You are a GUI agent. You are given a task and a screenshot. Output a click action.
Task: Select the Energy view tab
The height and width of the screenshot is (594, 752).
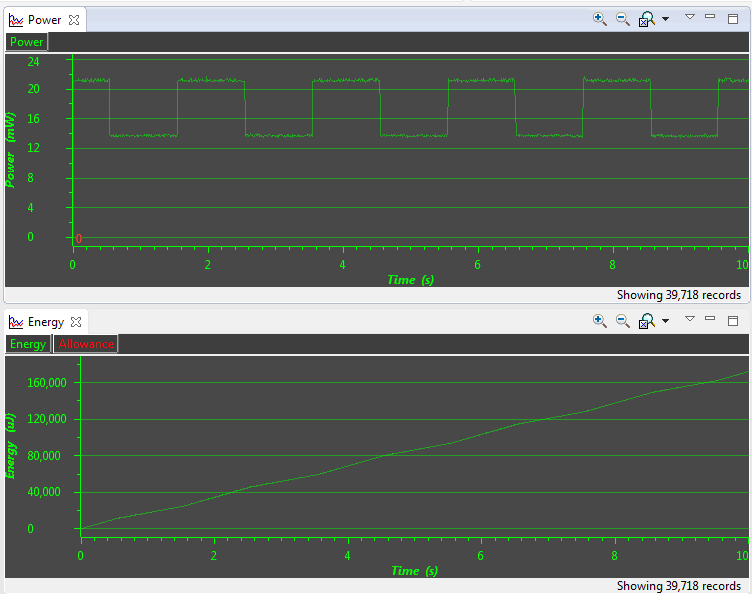pos(46,322)
